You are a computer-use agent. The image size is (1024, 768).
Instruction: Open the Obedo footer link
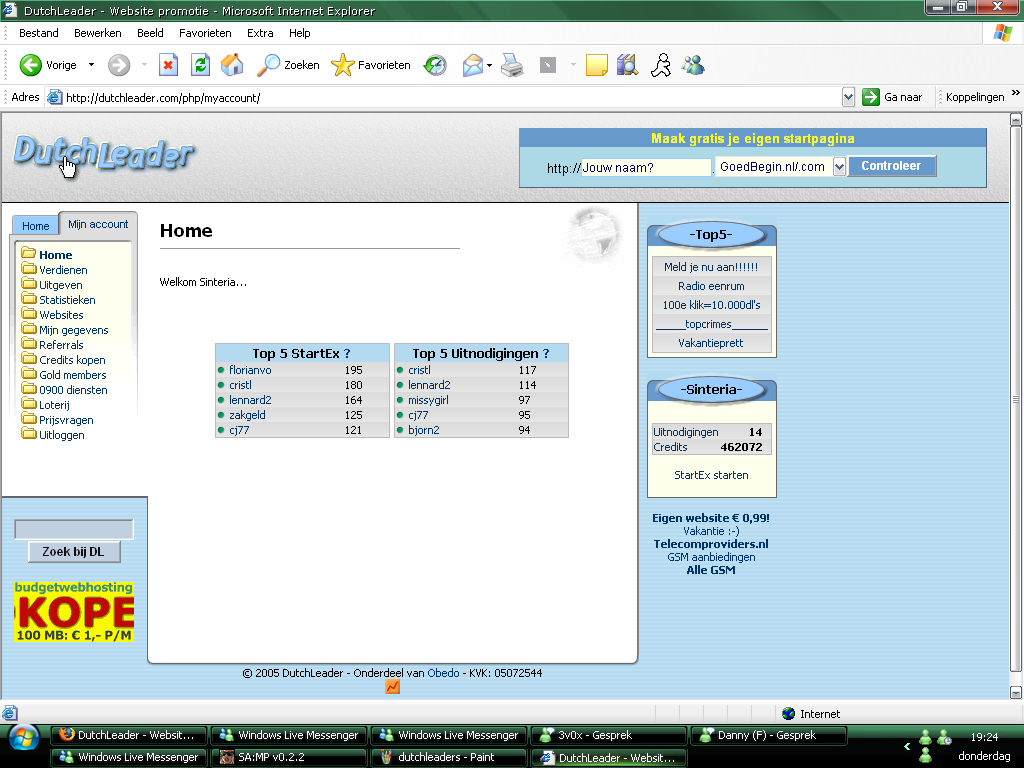coord(443,673)
